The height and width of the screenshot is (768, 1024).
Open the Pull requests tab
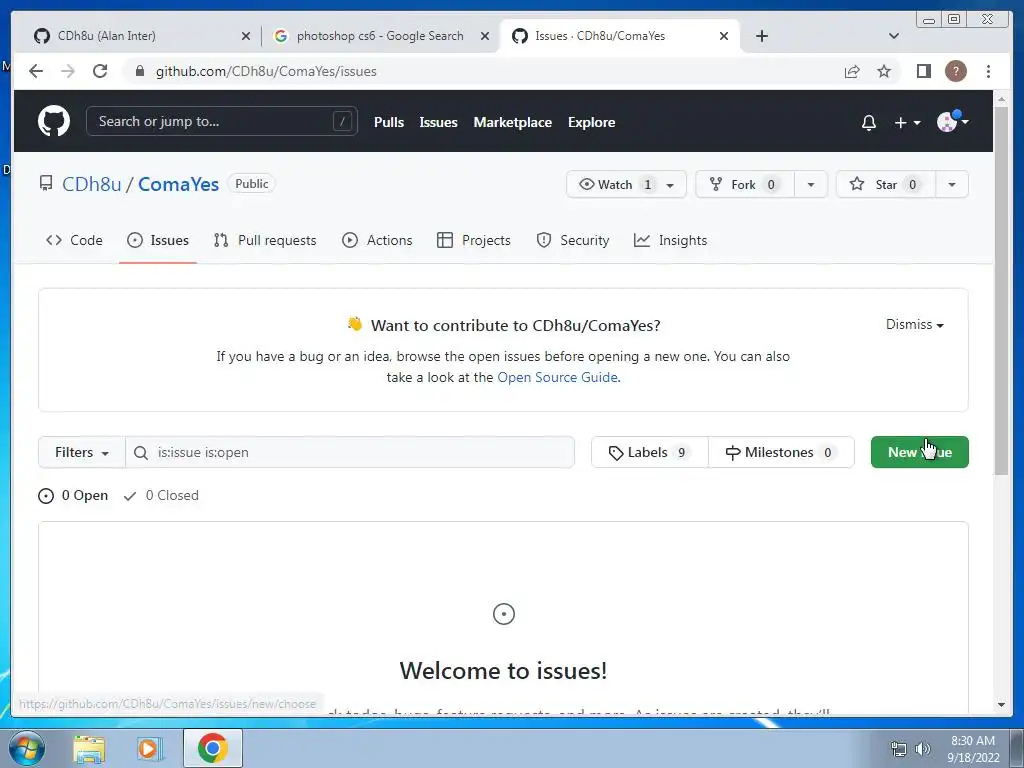point(265,240)
